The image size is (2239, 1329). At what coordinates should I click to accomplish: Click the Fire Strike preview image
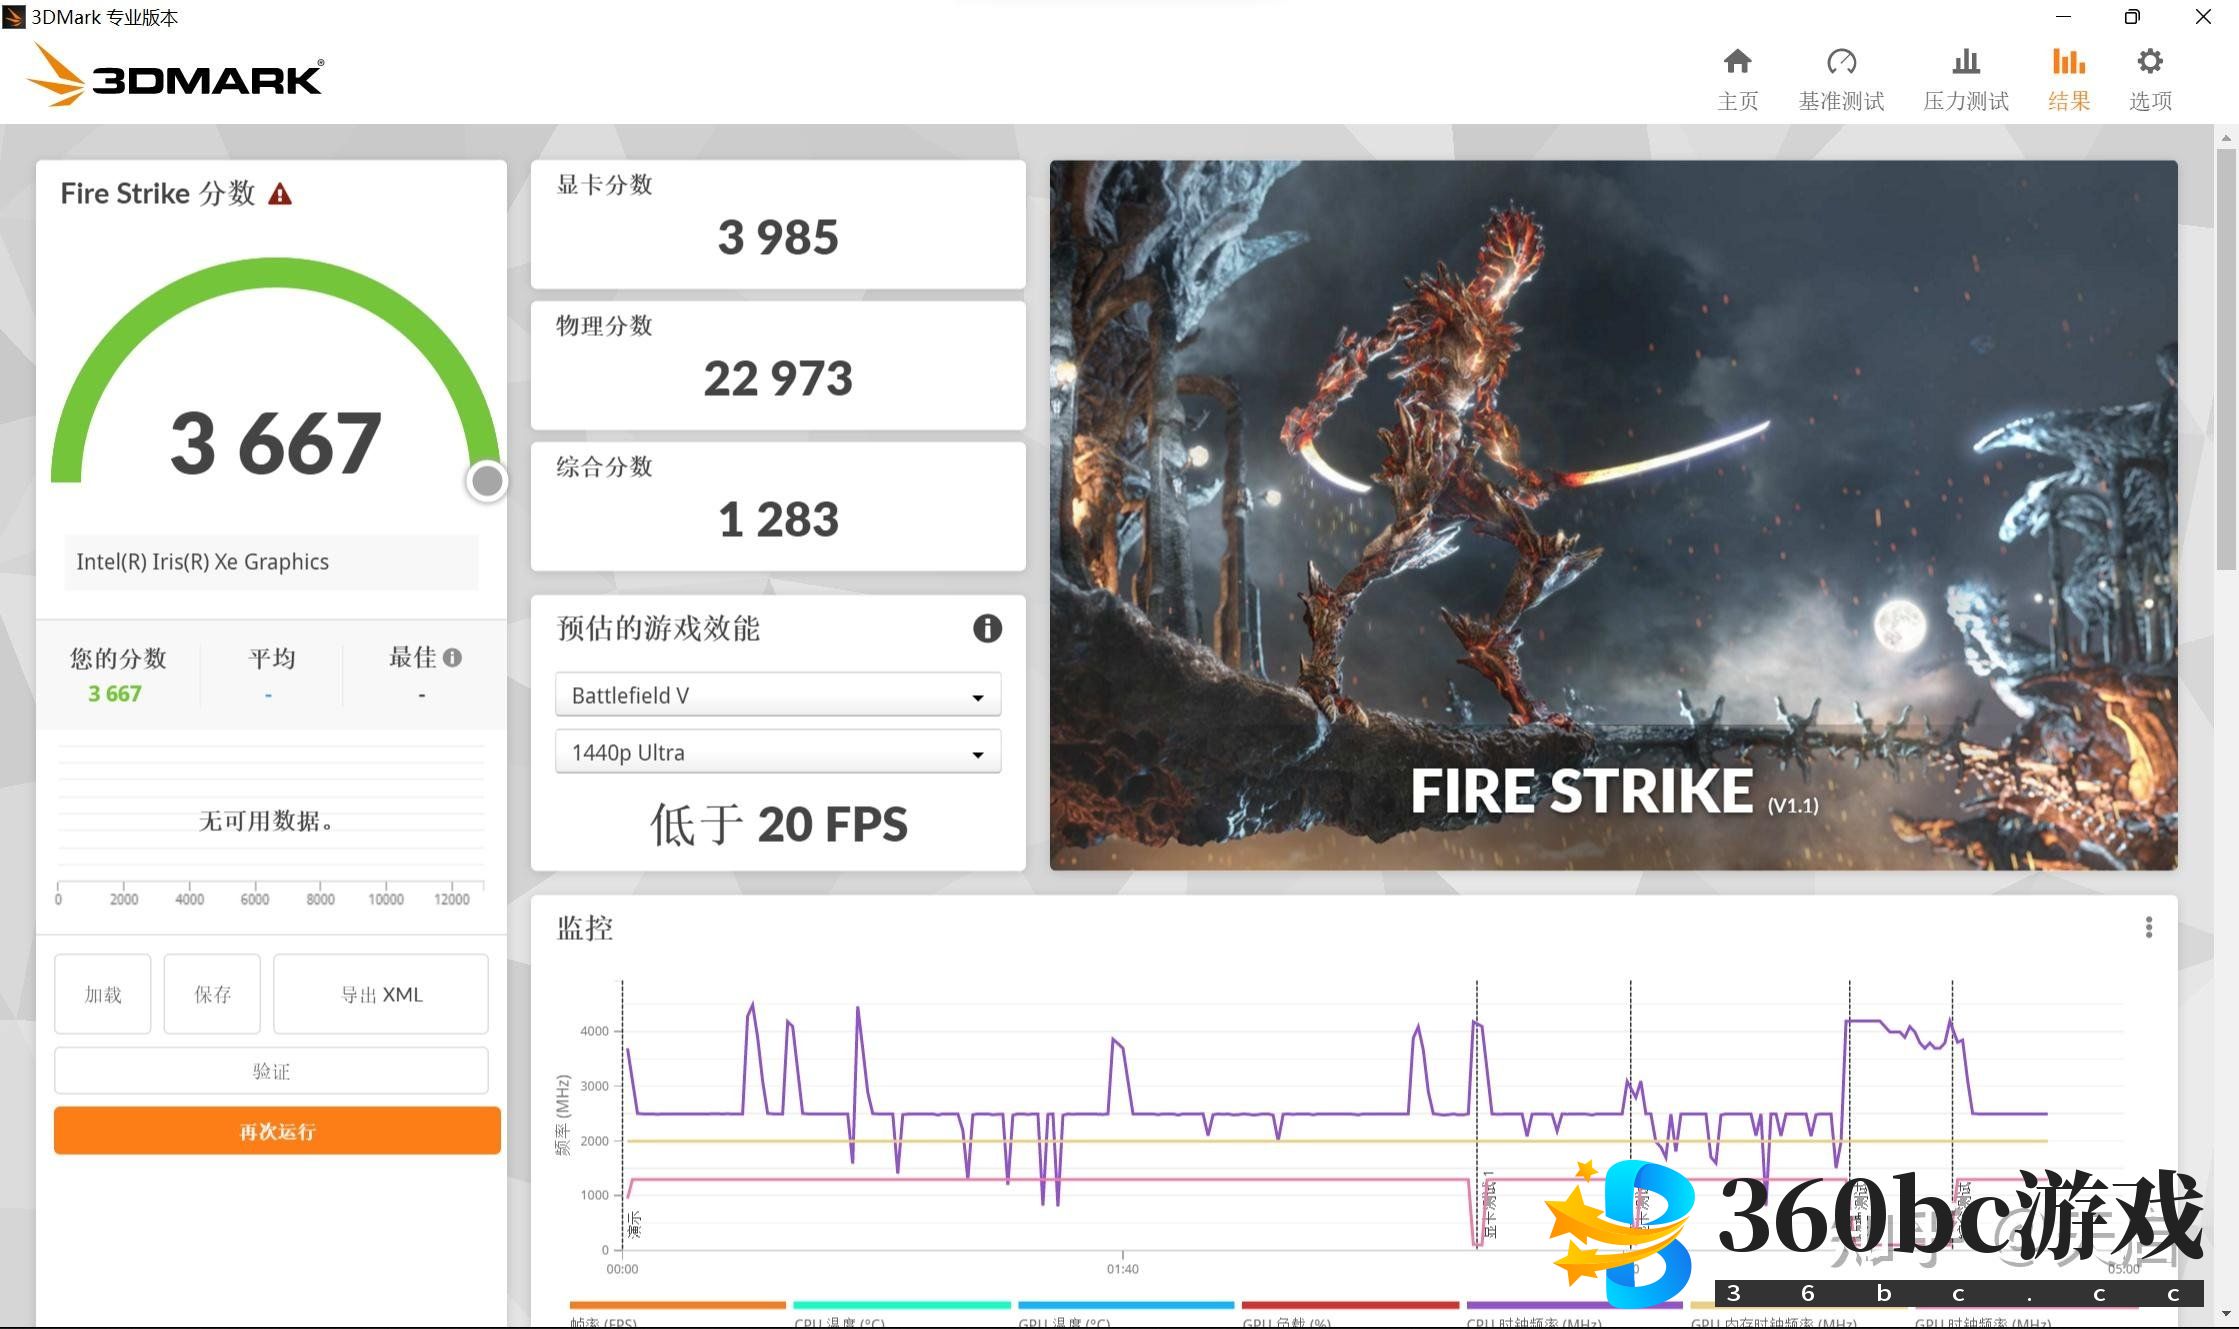click(1613, 514)
